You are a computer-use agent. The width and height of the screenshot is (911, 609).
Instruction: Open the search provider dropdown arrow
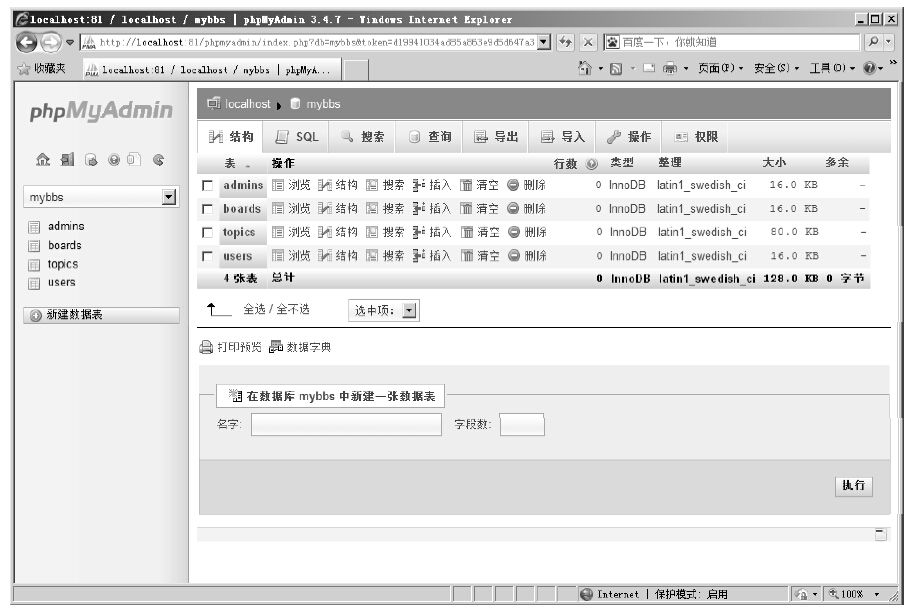pos(888,42)
